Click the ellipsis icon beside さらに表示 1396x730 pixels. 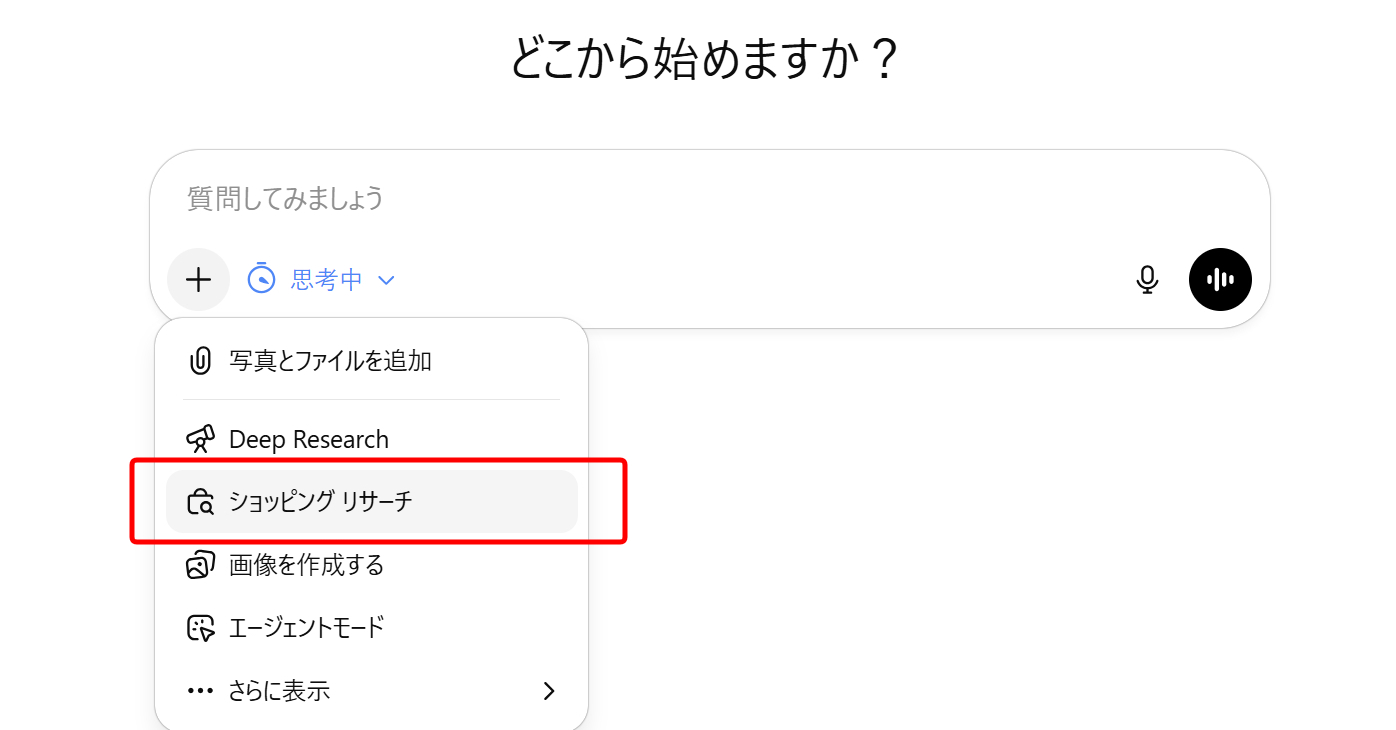[200, 690]
